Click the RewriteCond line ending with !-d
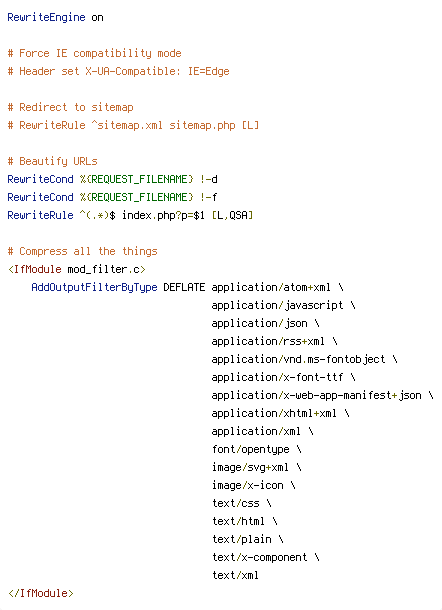The height and width of the screenshot is (610, 442). tap(112, 179)
